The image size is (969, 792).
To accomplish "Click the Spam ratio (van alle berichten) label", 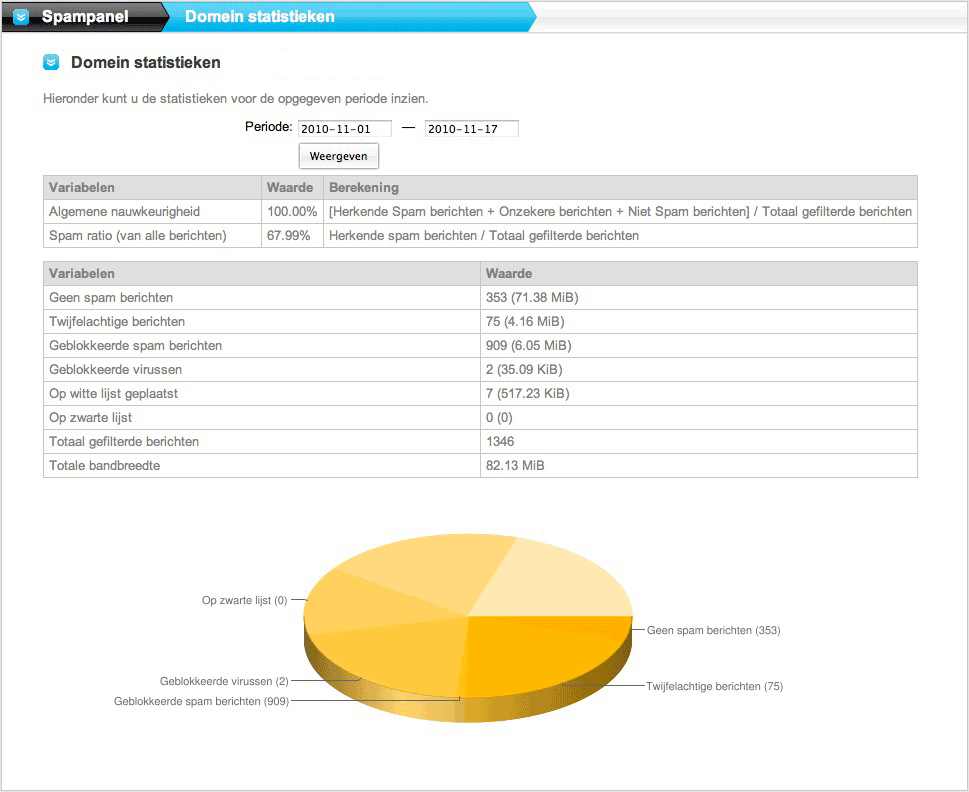I will (138, 235).
